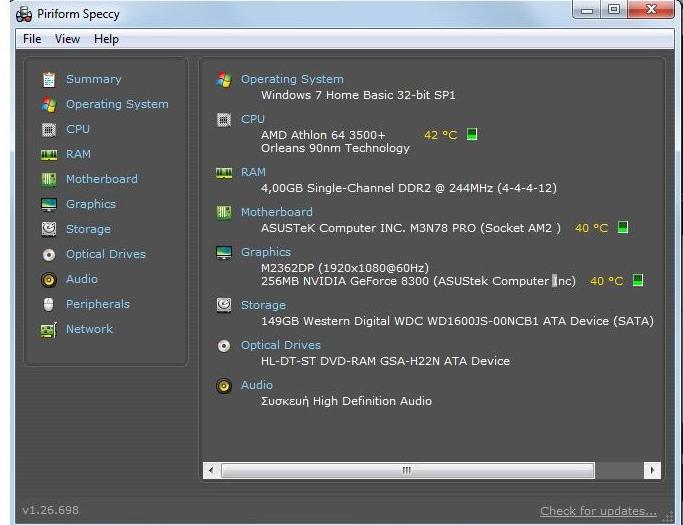Click the Windows flag icon beside sidebar Operating System
Screen dimensions: 683x525
tap(49, 105)
